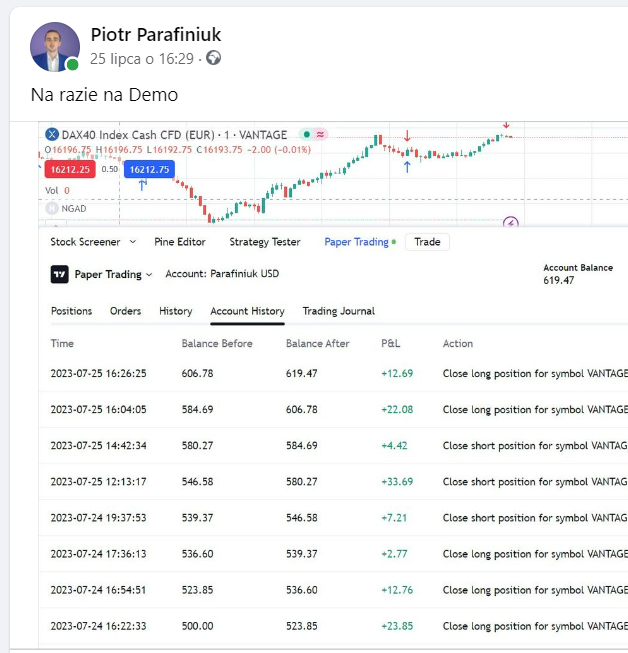Screen dimensions: 628x653
Task: Select the Paper Trading panel tab
Action: click(x=356, y=242)
